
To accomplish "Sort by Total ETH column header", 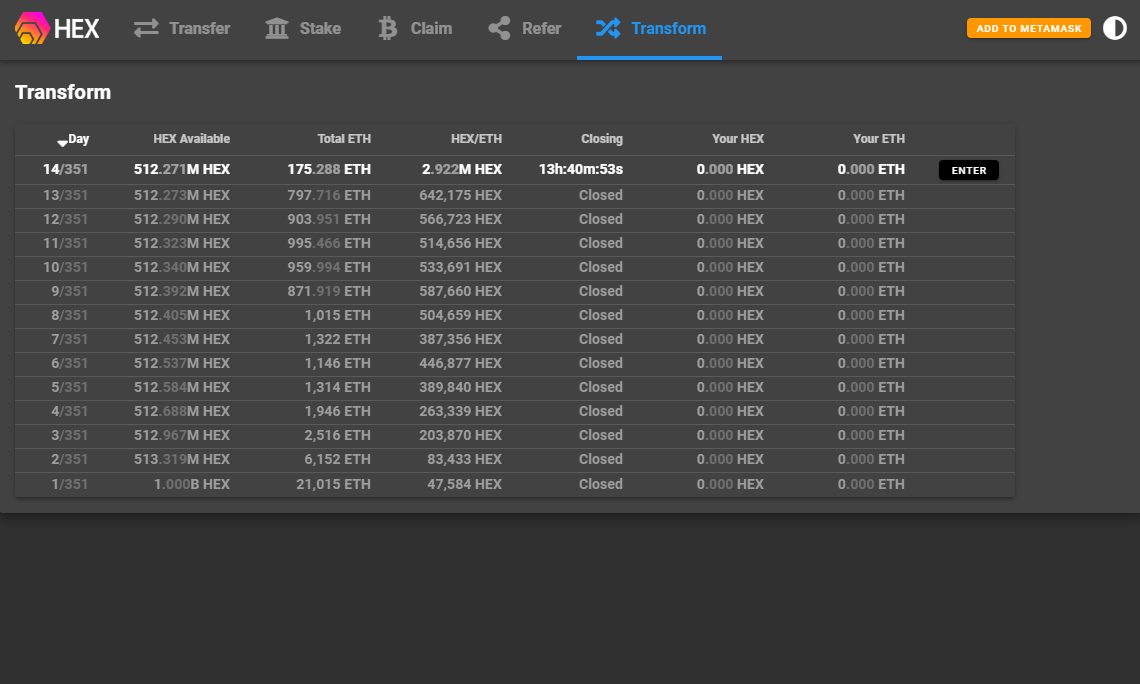I will (344, 139).
